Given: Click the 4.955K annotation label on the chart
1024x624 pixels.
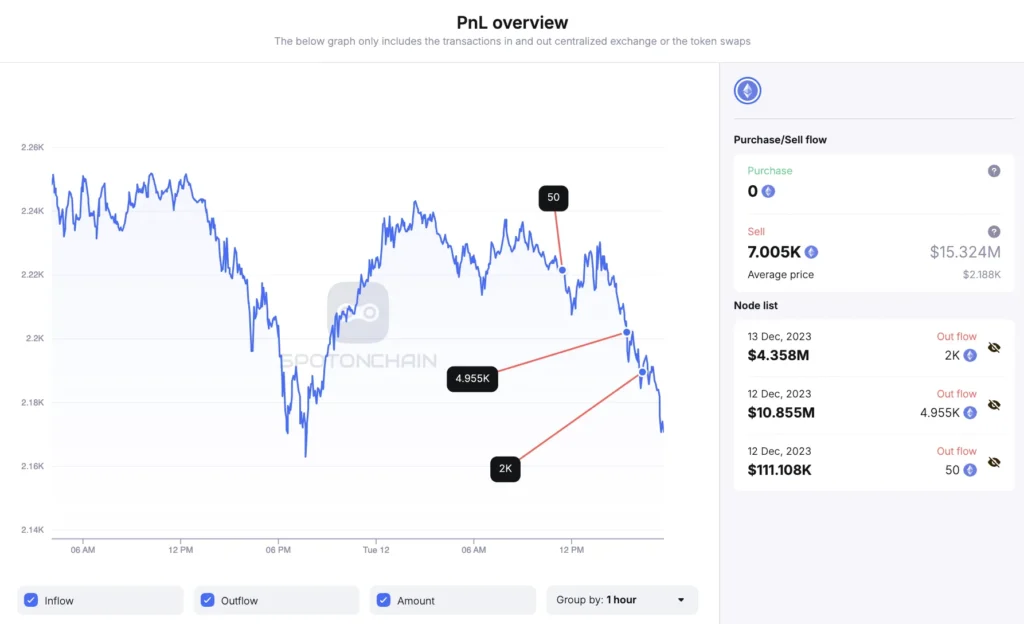Looking at the screenshot, I should pyautogui.click(x=471, y=378).
